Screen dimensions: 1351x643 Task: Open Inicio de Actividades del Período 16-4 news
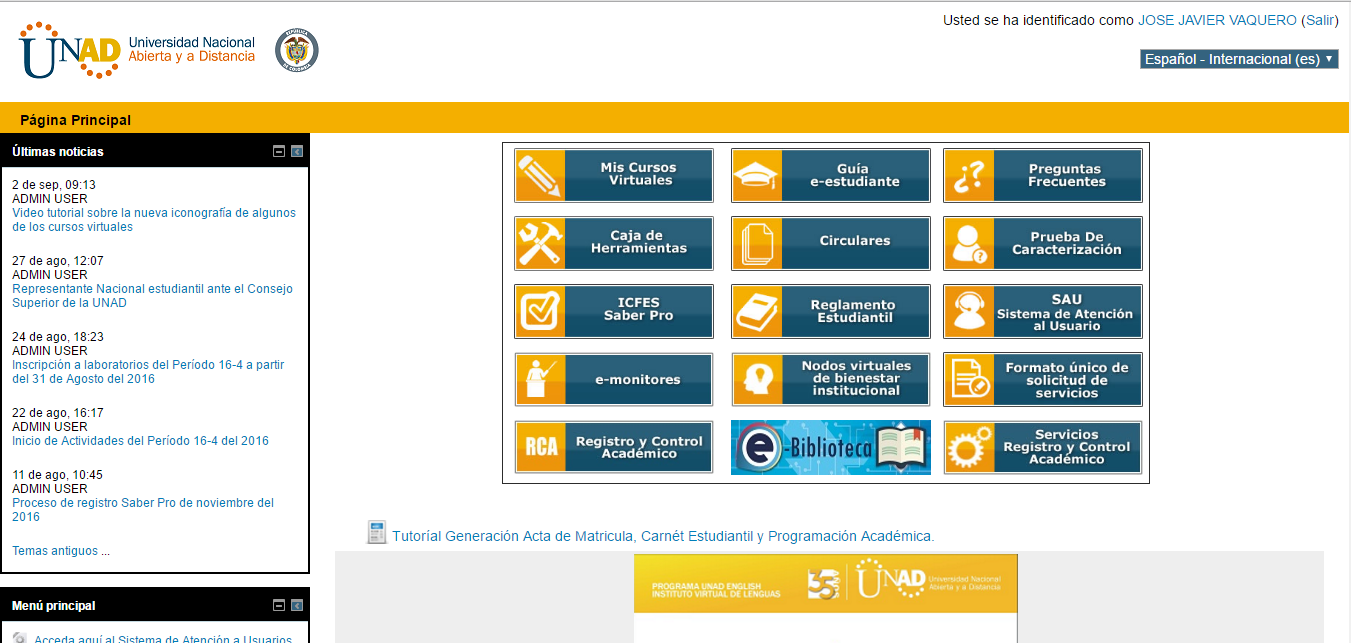click(140, 441)
